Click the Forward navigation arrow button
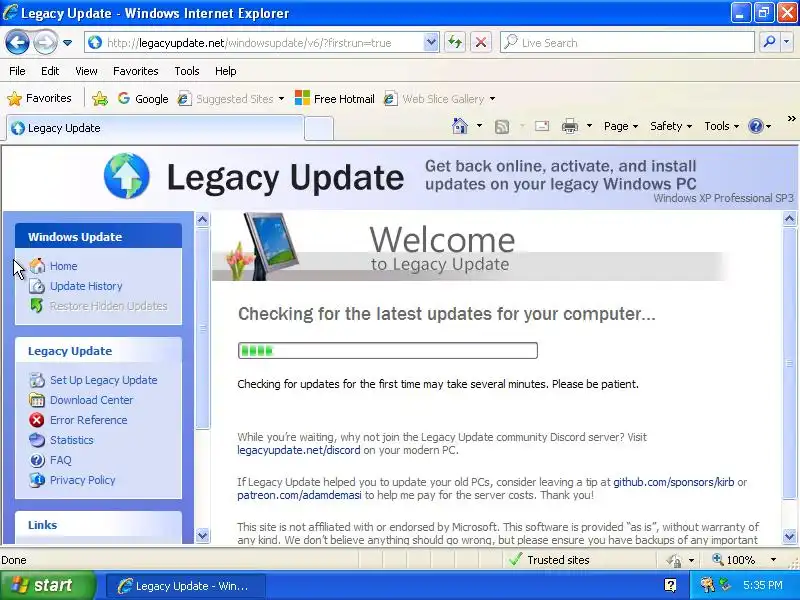 [45, 42]
